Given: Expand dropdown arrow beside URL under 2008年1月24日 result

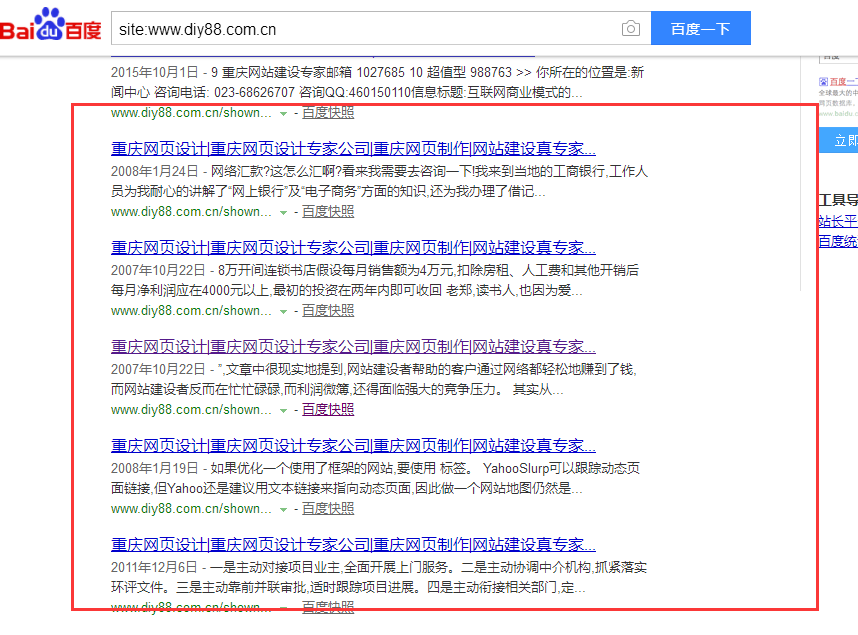Looking at the screenshot, I should coord(283,213).
